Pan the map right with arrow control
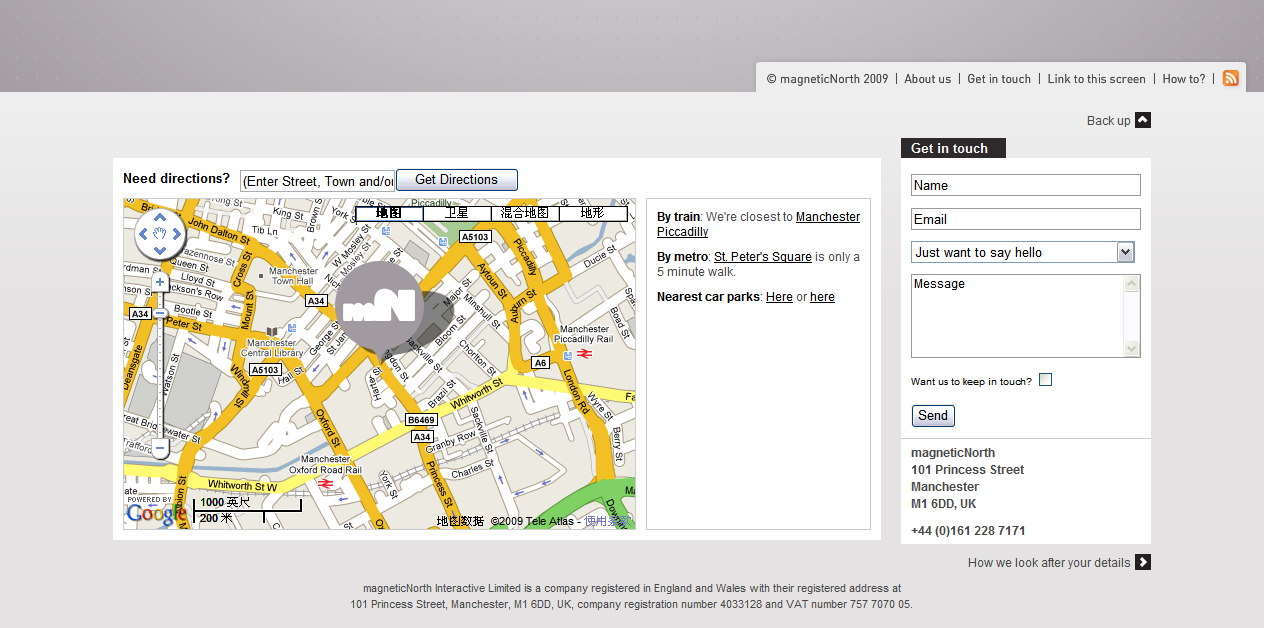The image size is (1264, 628). (177, 235)
